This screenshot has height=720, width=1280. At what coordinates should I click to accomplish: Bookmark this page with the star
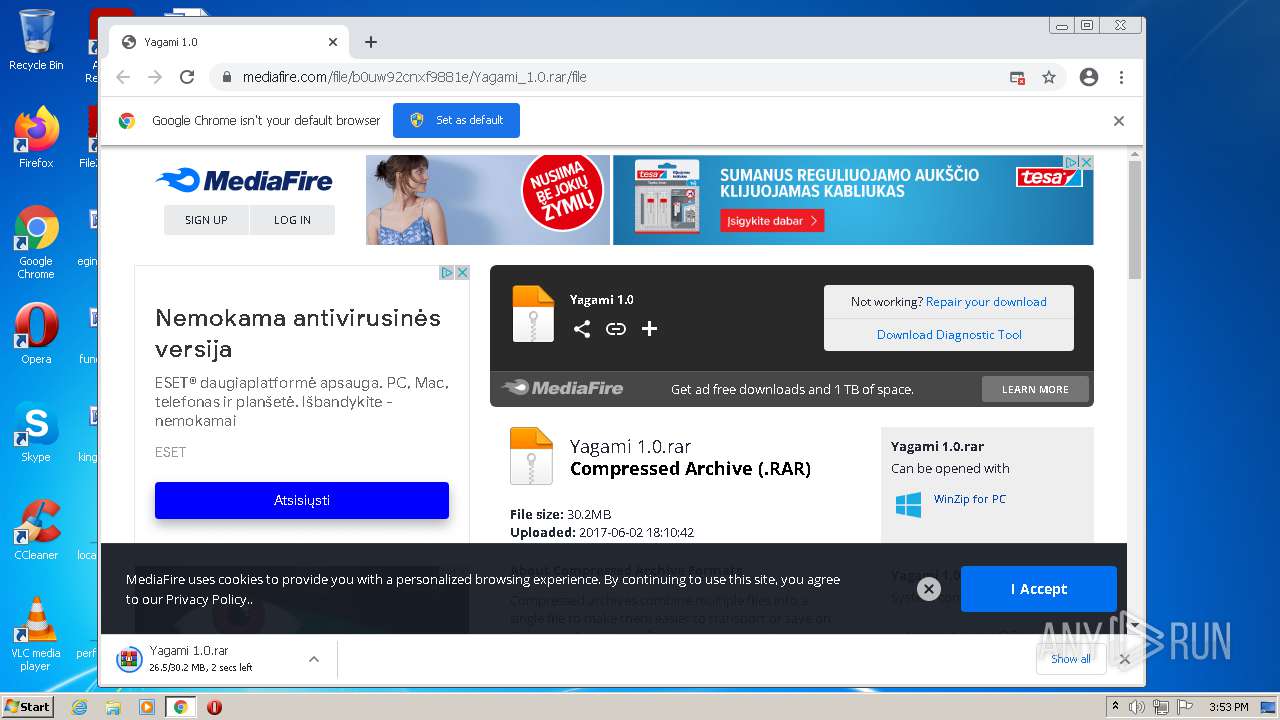[1049, 77]
